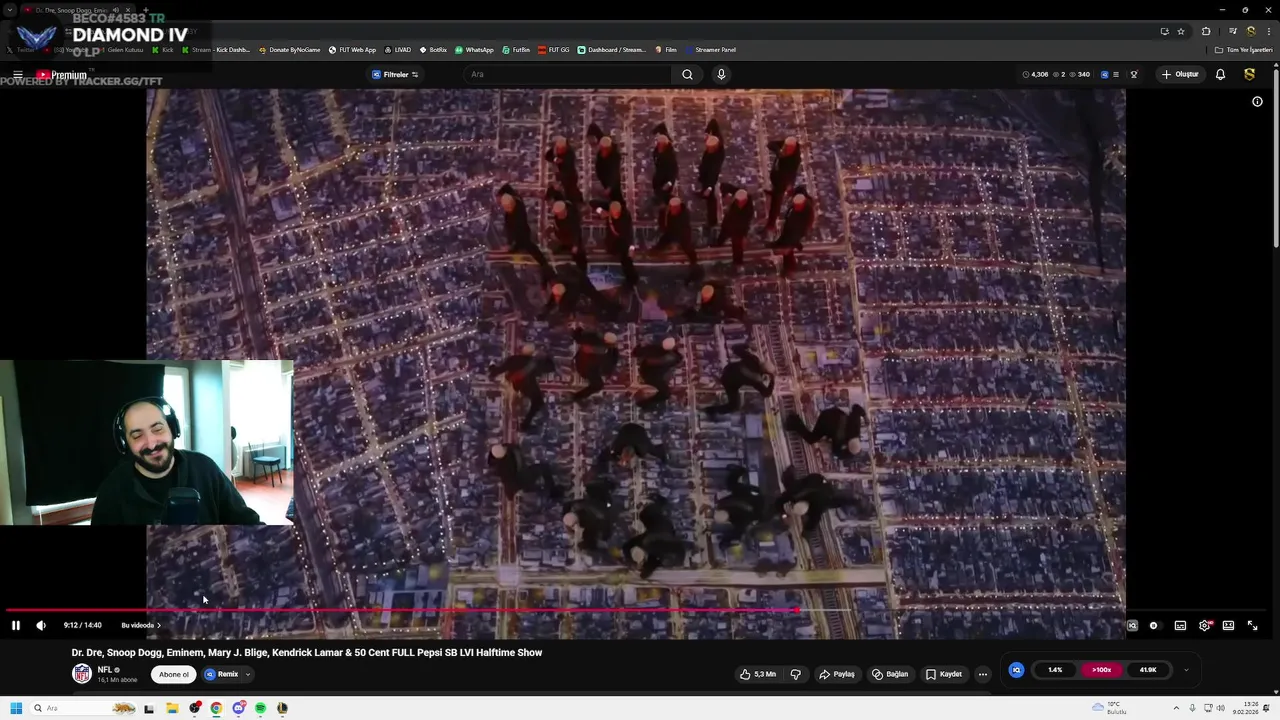Click the blue vidIQ badge icon
Image resolution: width=1280 pixels, height=720 pixels.
point(1016,670)
